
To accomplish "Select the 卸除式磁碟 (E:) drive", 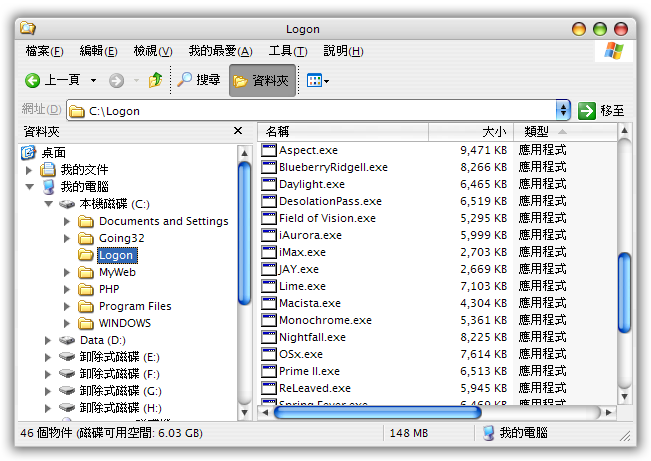I will coord(120,358).
